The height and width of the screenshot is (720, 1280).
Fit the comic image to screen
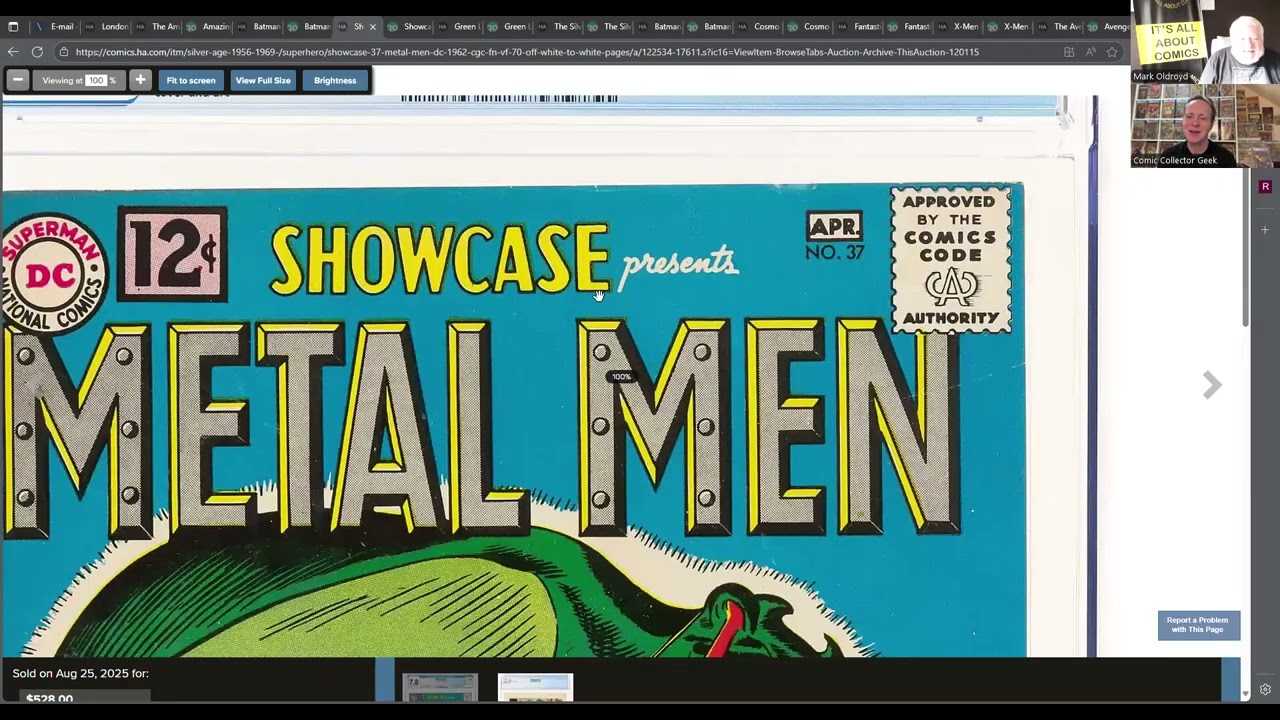tap(191, 80)
